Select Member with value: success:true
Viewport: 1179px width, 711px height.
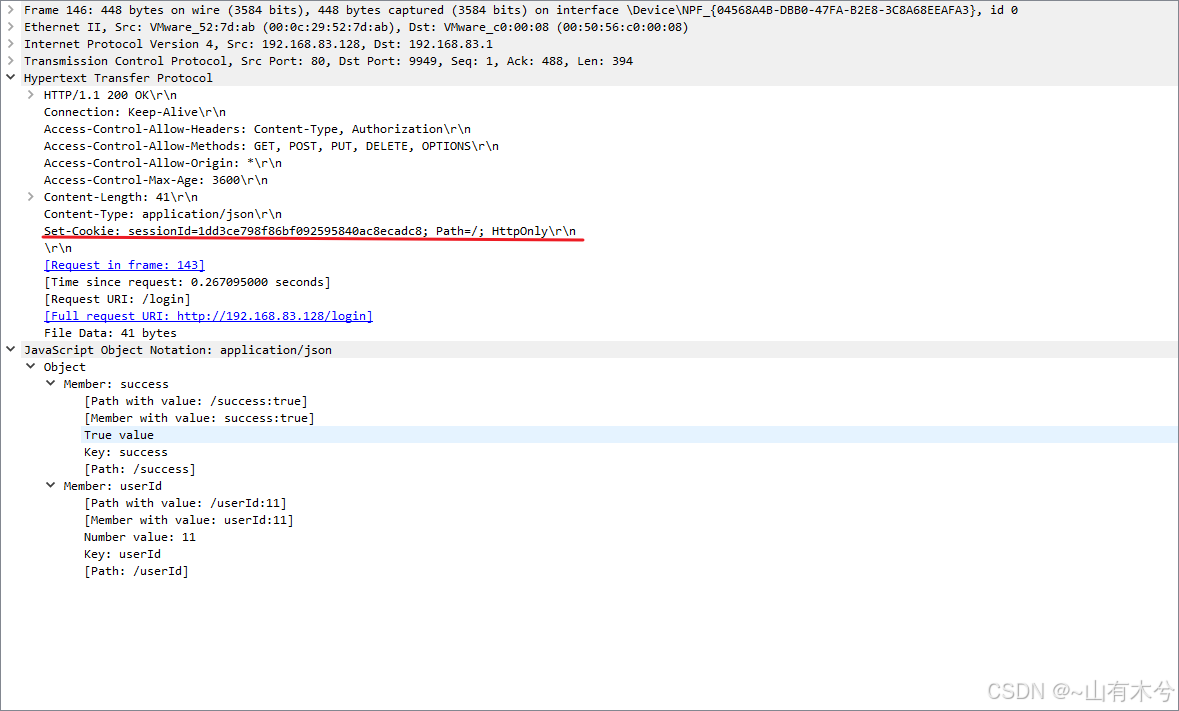199,418
